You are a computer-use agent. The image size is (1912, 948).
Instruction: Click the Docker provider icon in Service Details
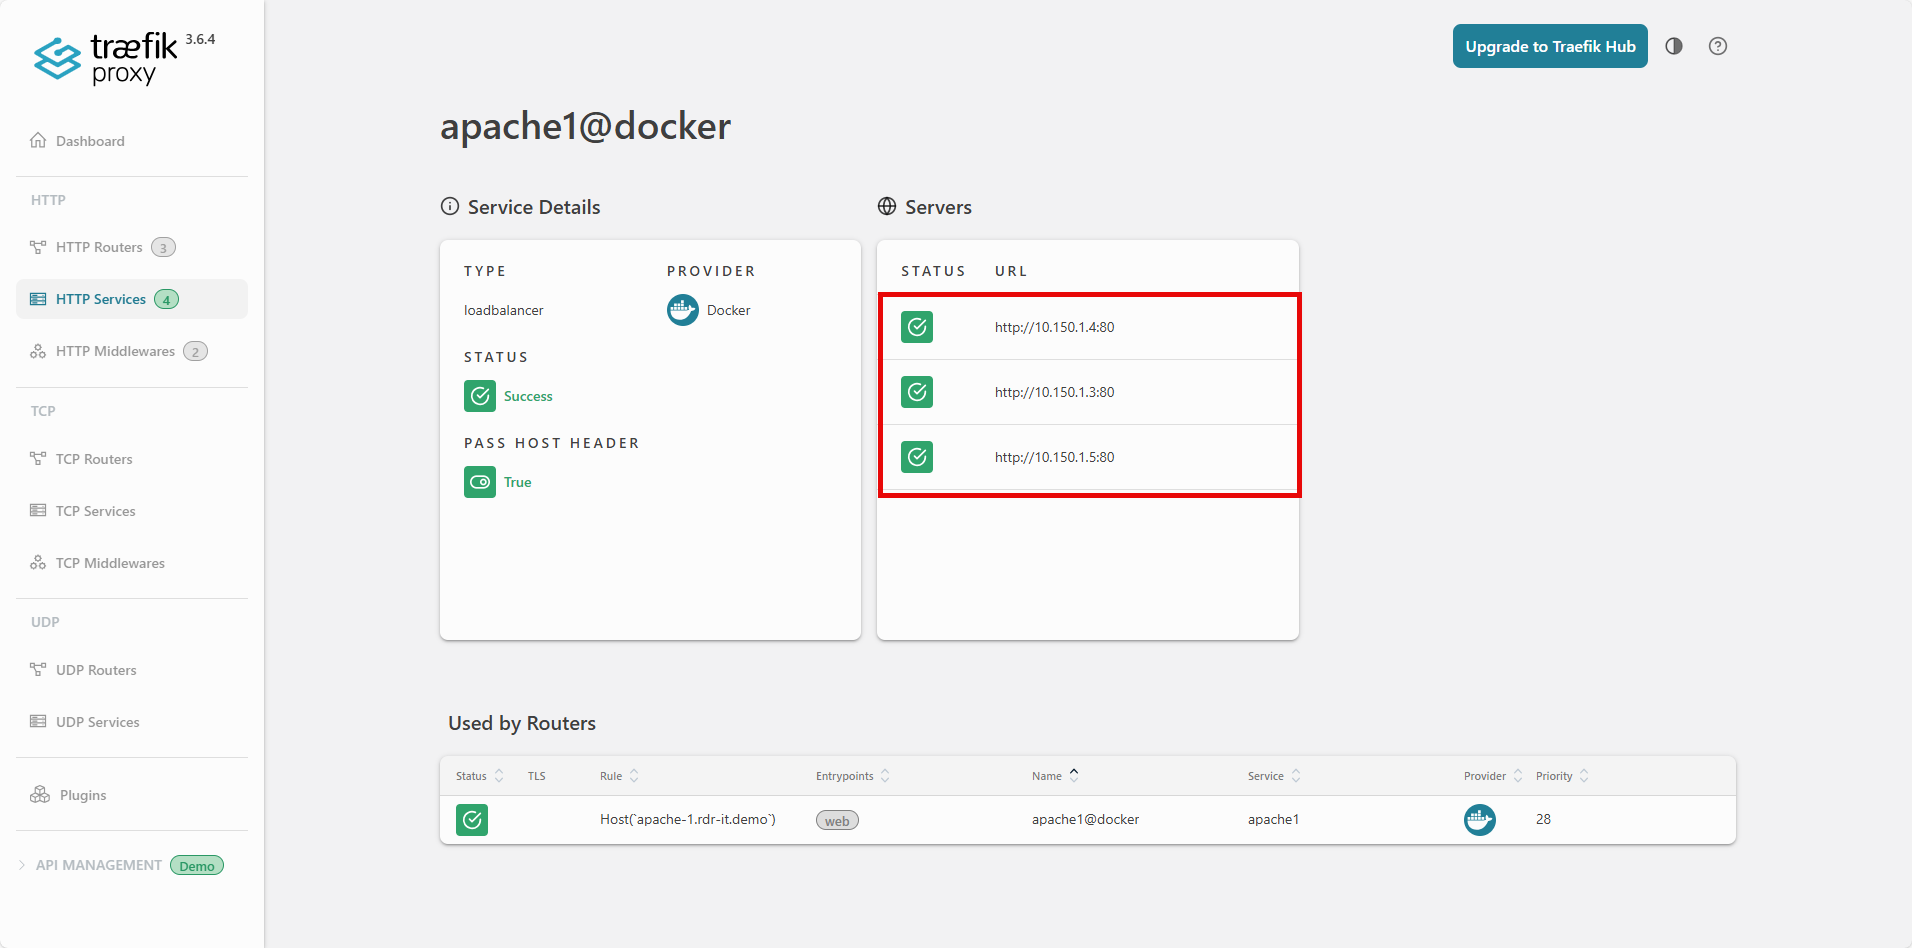(x=682, y=310)
